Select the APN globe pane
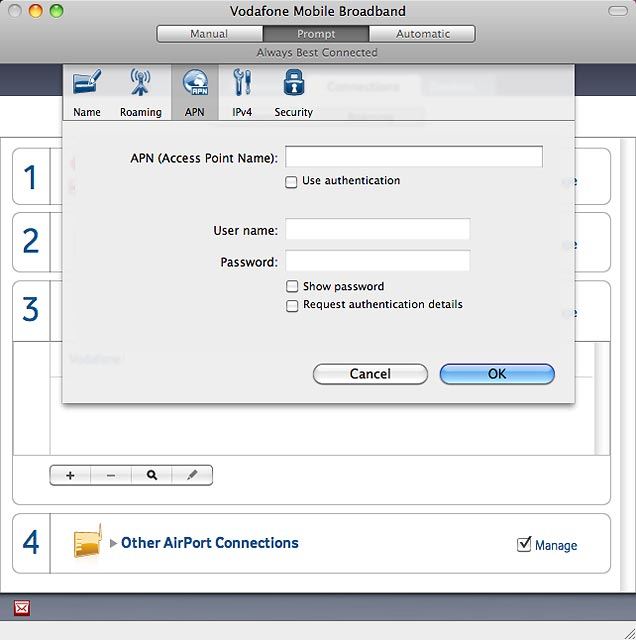This screenshot has width=636, height=640. click(195, 93)
